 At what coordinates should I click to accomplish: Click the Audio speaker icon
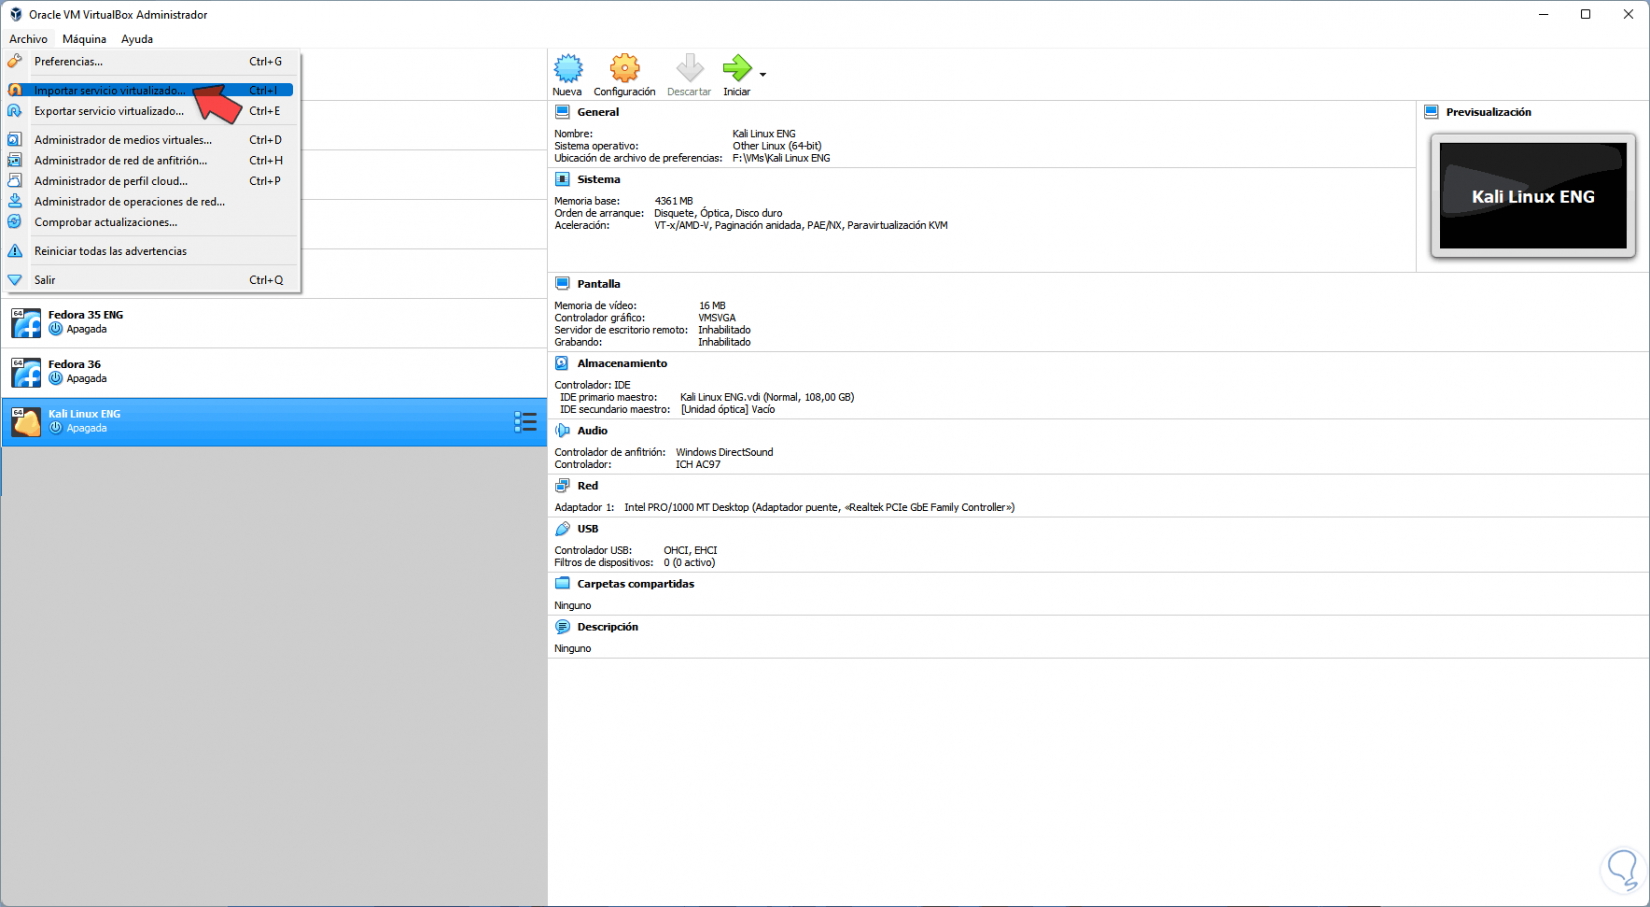tap(562, 430)
